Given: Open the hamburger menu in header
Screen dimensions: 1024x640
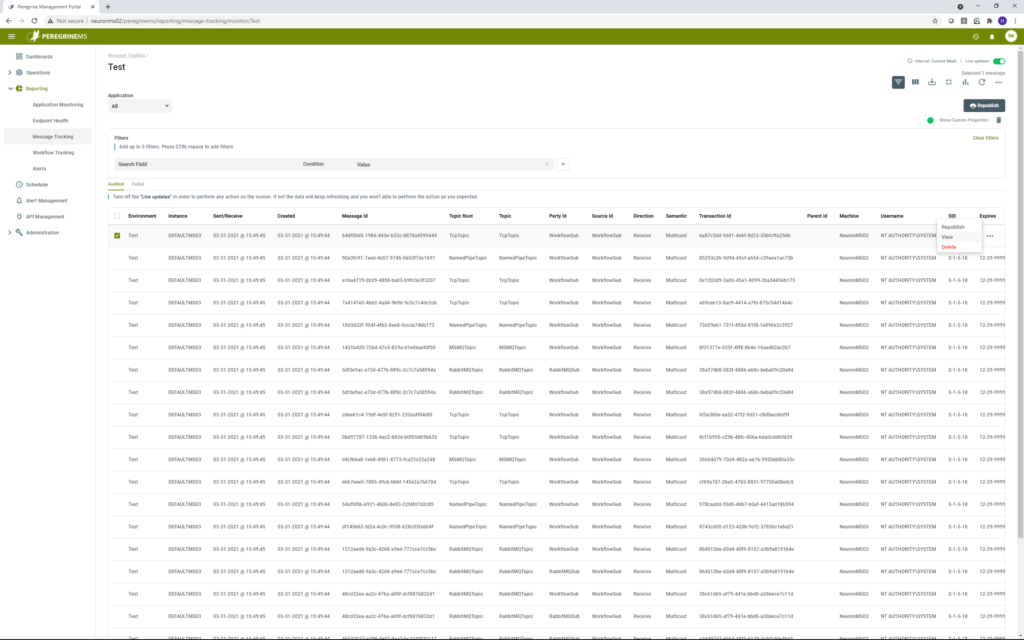Looking at the screenshot, I should tap(11, 36).
